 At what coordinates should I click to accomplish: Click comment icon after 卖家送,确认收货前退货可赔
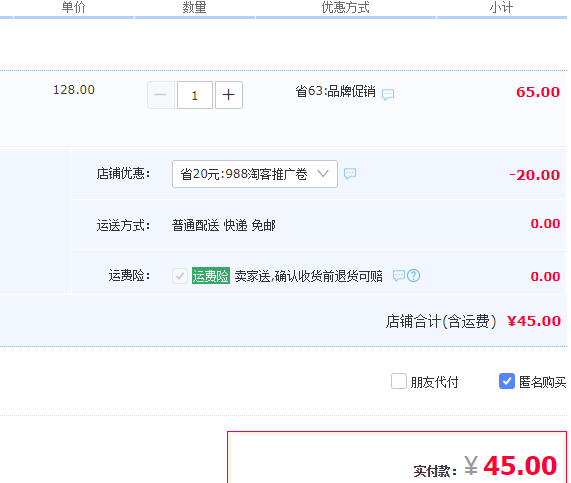[399, 275]
